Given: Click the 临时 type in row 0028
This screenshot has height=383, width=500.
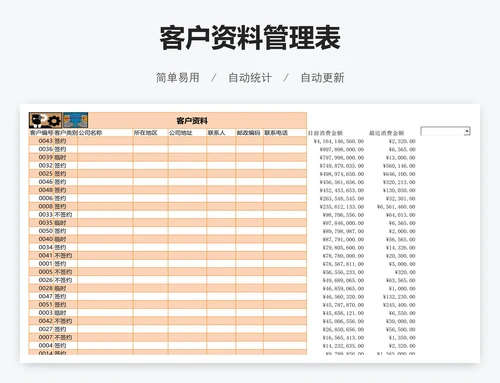Looking at the screenshot, I should (60, 288).
